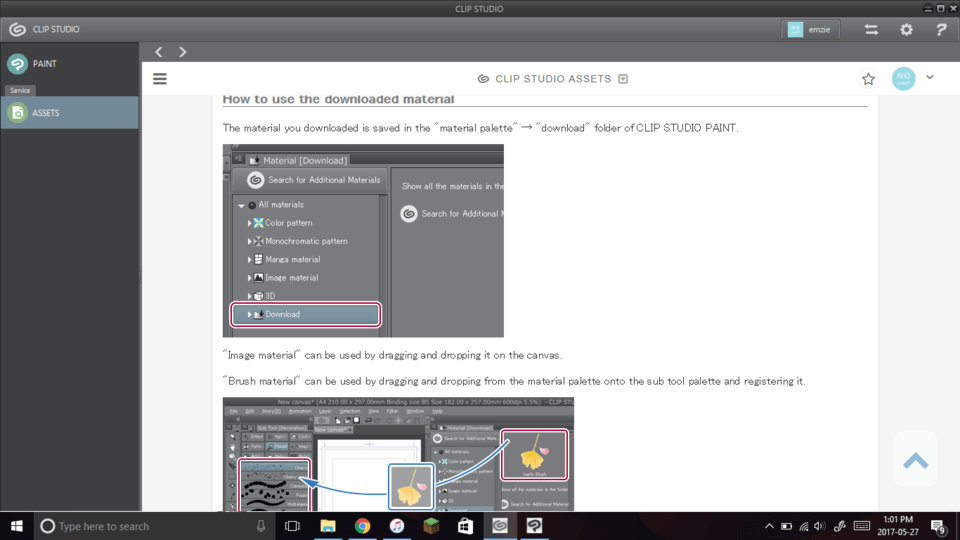This screenshot has height=540, width=960.
Task: Select ASSETS in the sidebar
Action: [69, 113]
